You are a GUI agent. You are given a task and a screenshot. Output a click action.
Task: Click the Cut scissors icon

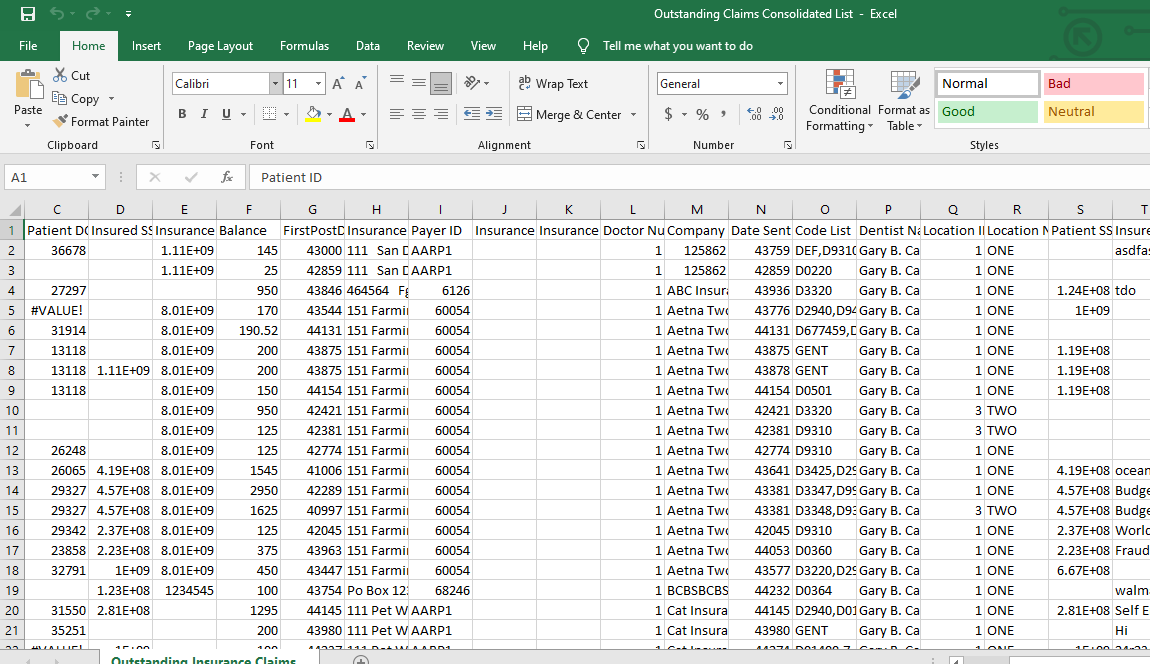coord(60,76)
